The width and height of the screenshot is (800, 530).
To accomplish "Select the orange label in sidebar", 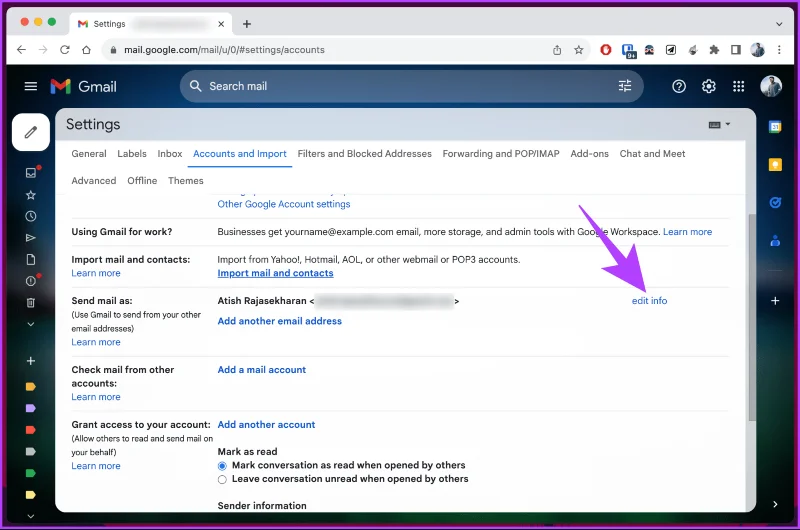I will [31, 387].
